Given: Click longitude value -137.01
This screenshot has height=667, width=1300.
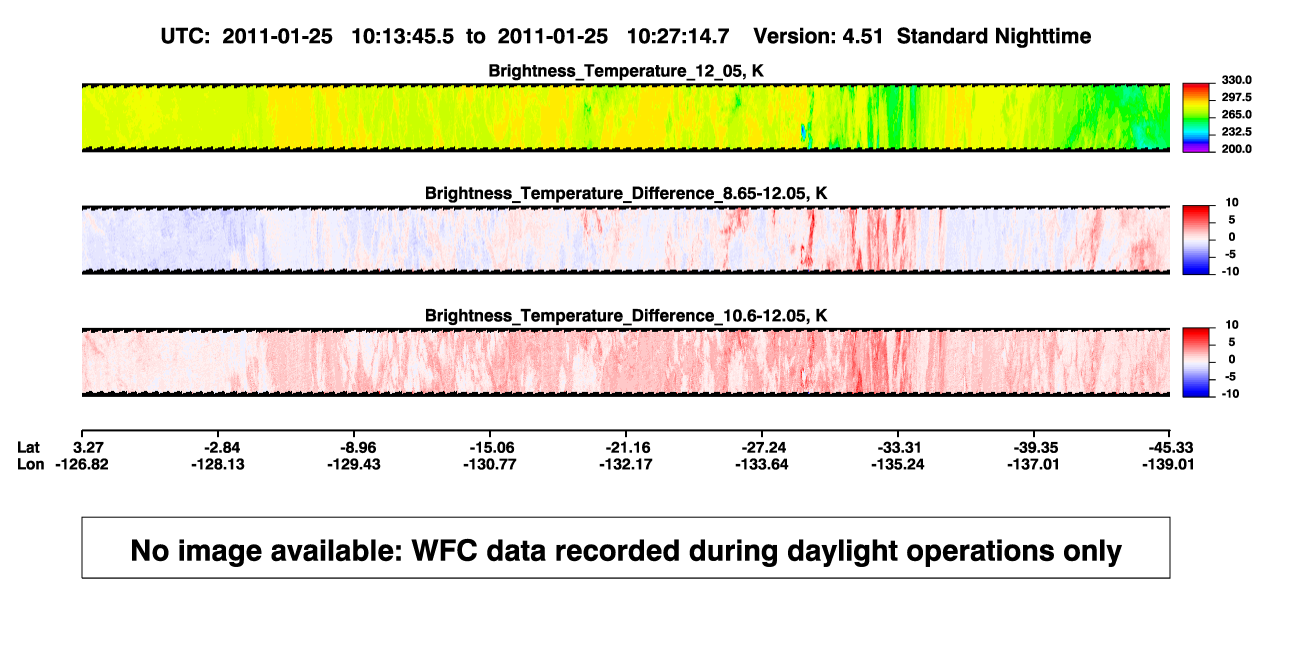Looking at the screenshot, I should (x=1034, y=464).
